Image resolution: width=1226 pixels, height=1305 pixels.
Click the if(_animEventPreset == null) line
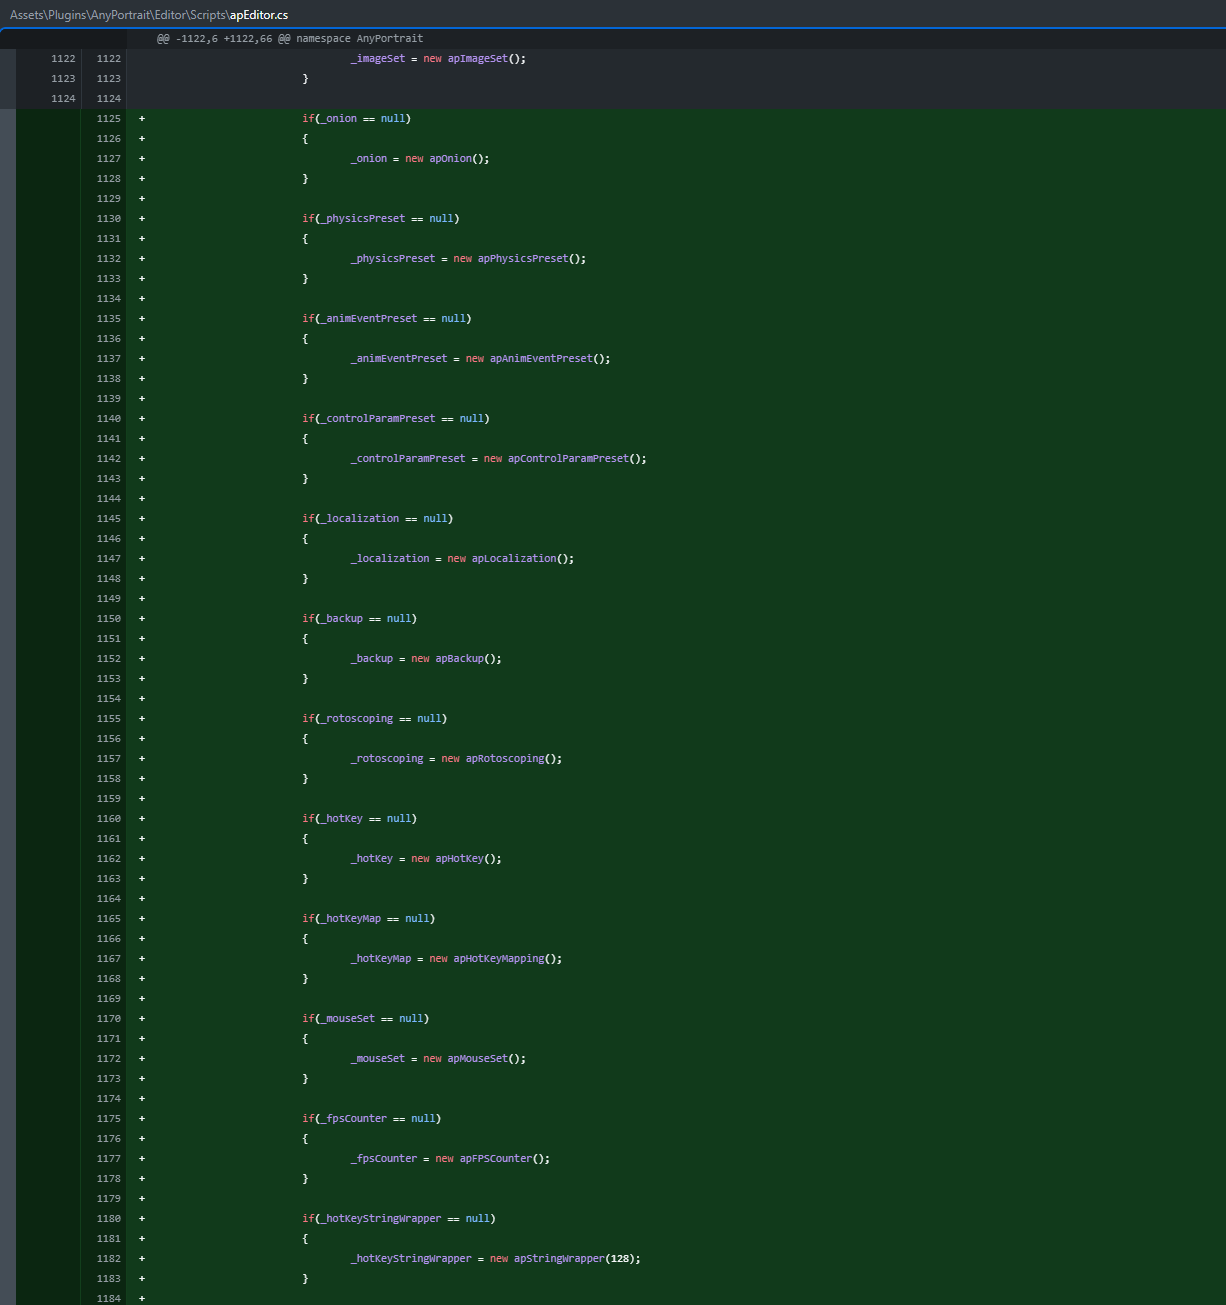(x=386, y=318)
